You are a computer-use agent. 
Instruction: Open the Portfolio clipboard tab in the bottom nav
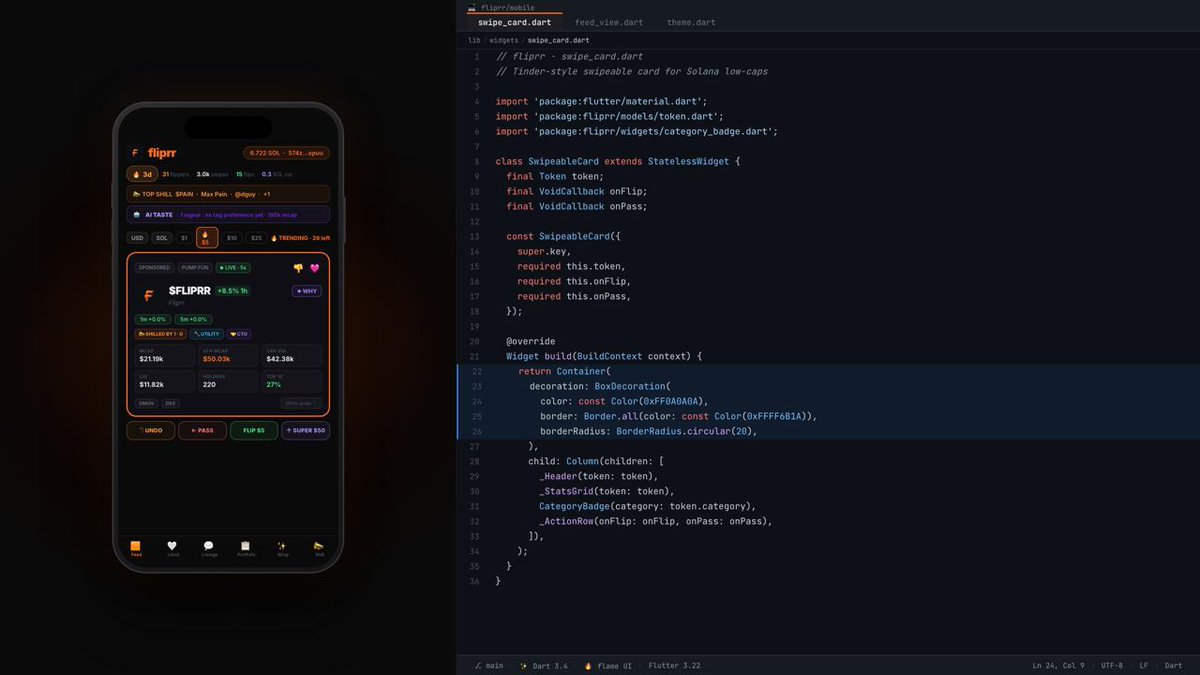coord(246,548)
